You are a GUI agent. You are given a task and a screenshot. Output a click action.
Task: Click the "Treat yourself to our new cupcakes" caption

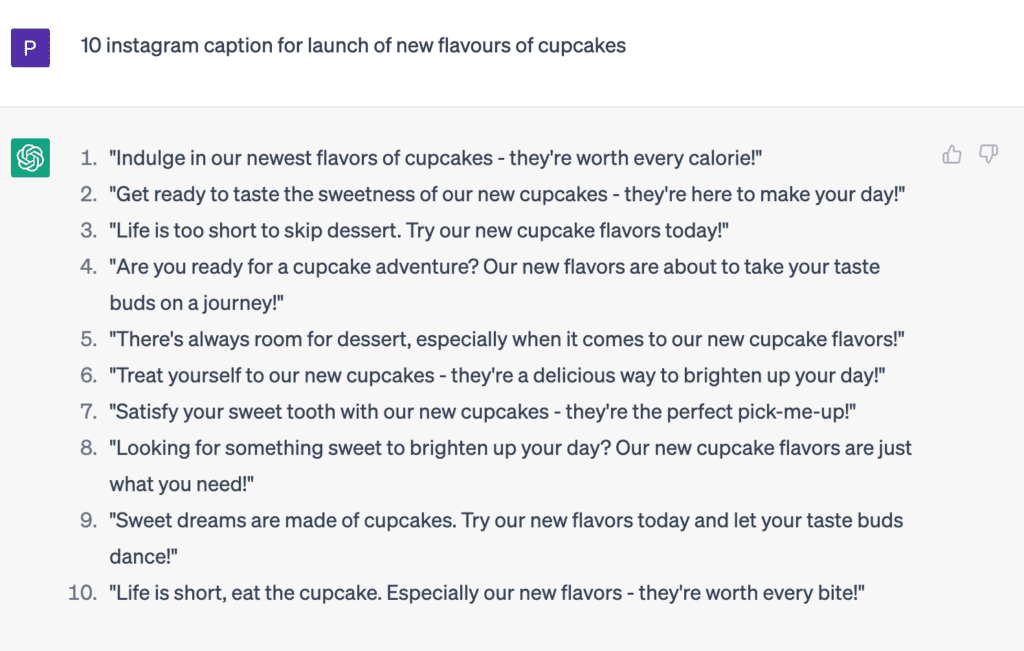point(497,375)
